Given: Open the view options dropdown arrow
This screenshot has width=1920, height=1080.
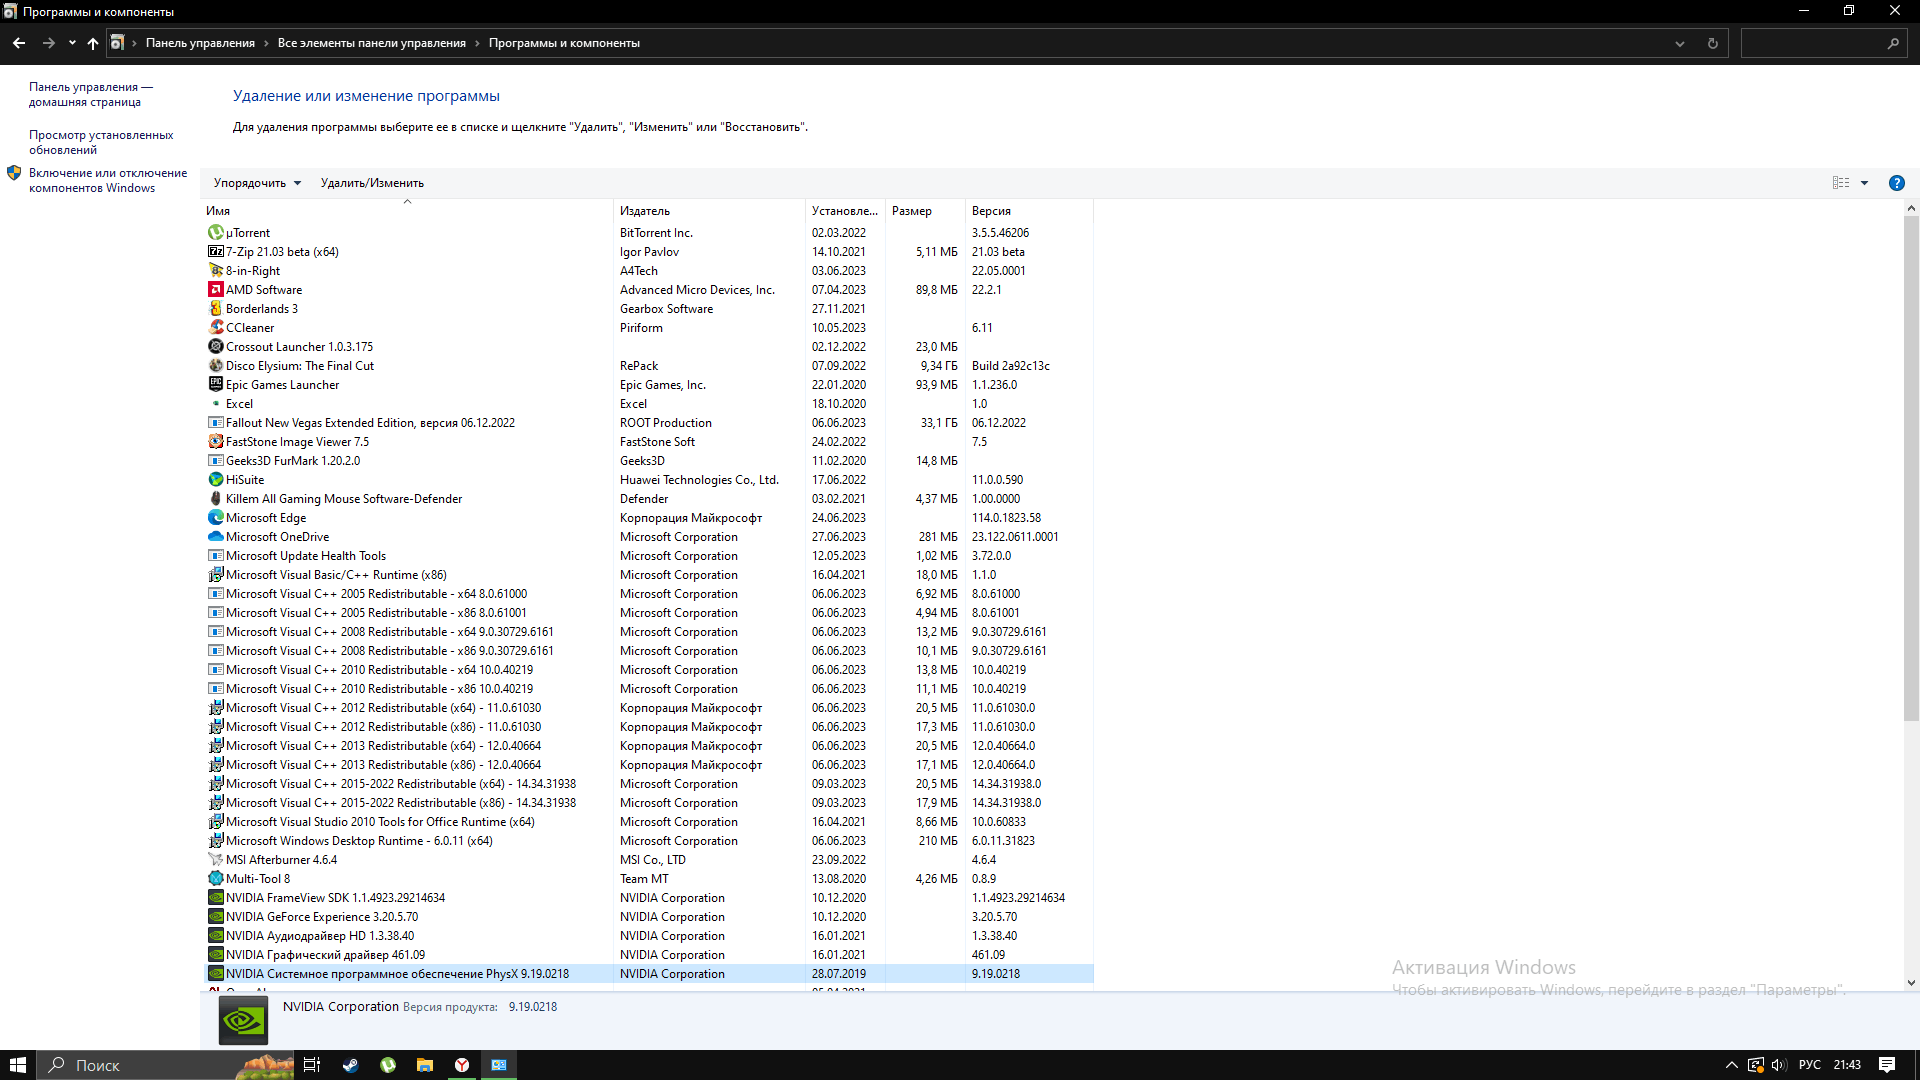Looking at the screenshot, I should (1864, 183).
